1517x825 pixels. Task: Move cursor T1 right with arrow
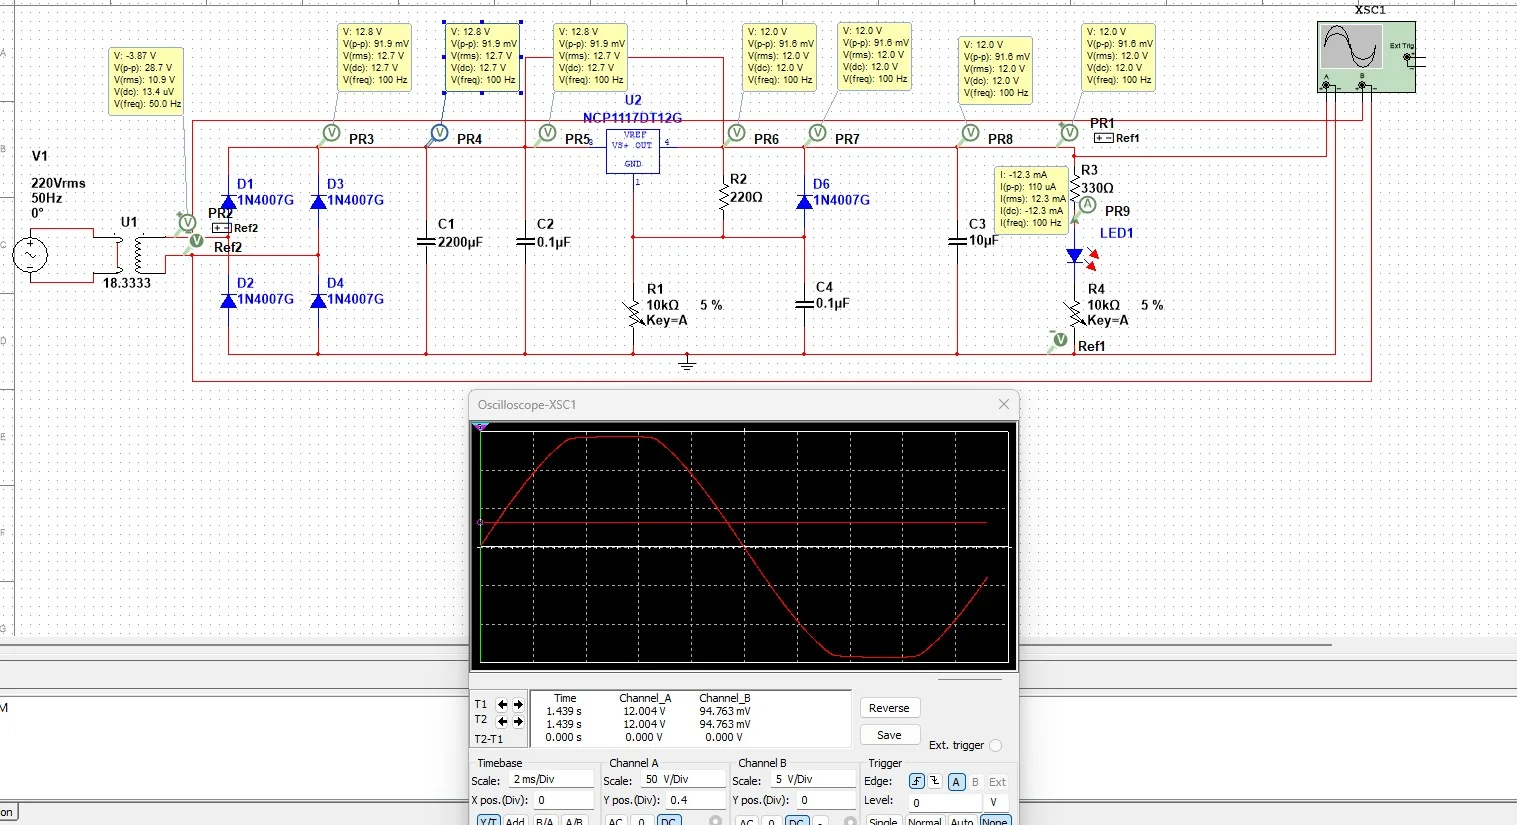pos(518,705)
